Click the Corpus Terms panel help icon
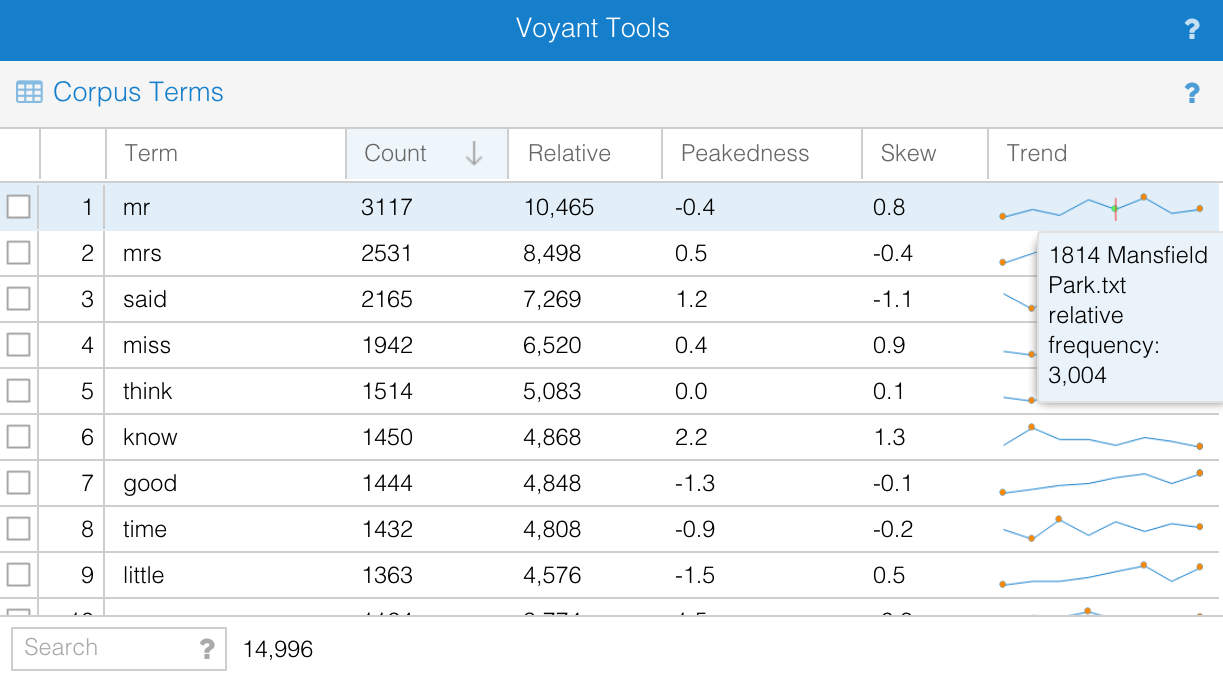Viewport: 1223px width, 679px height. [1191, 93]
